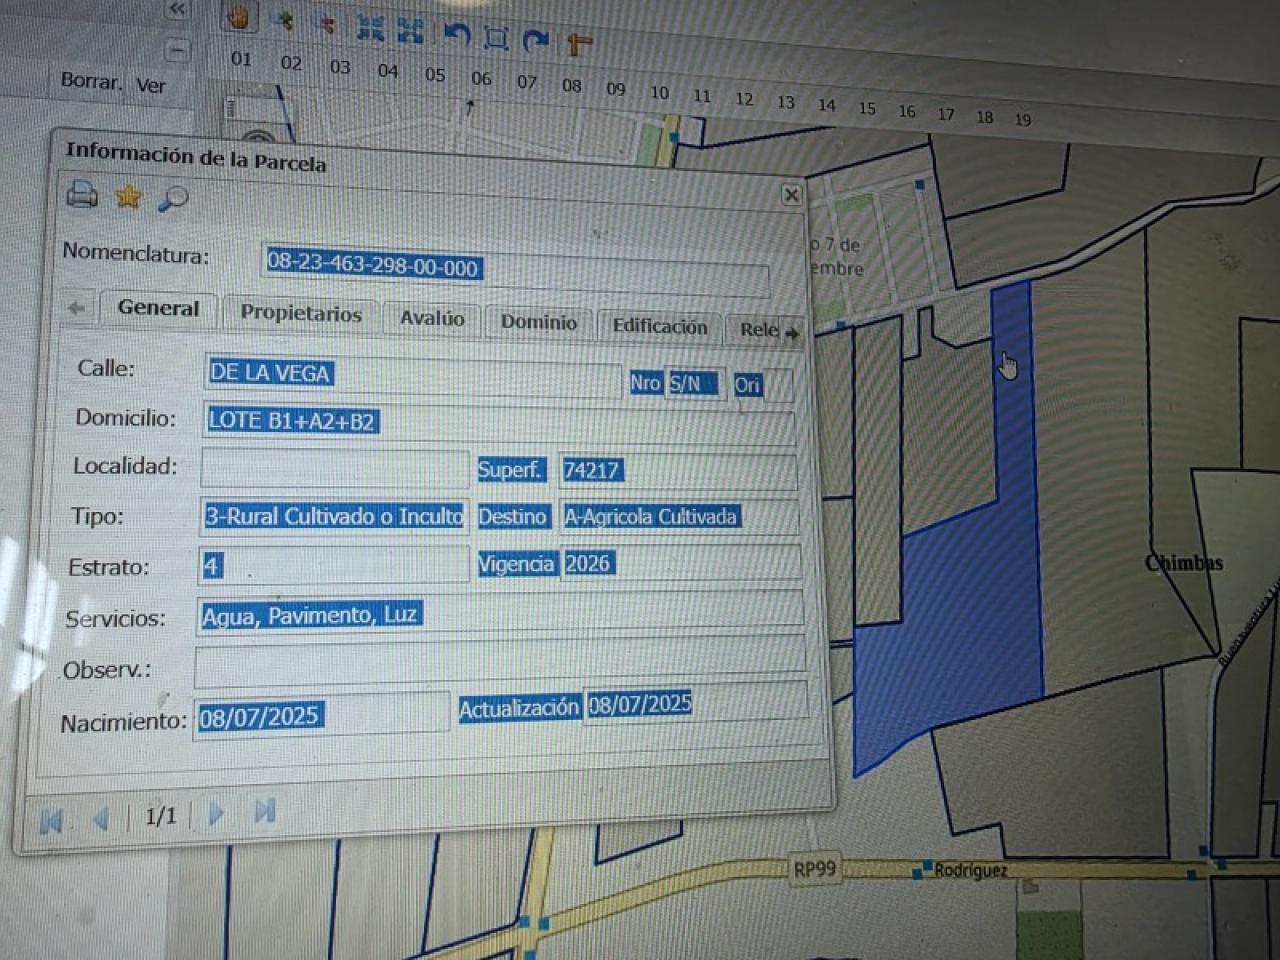The width and height of the screenshot is (1280, 960).
Task: Click the redo arrow in map toolbar
Action: (x=536, y=39)
